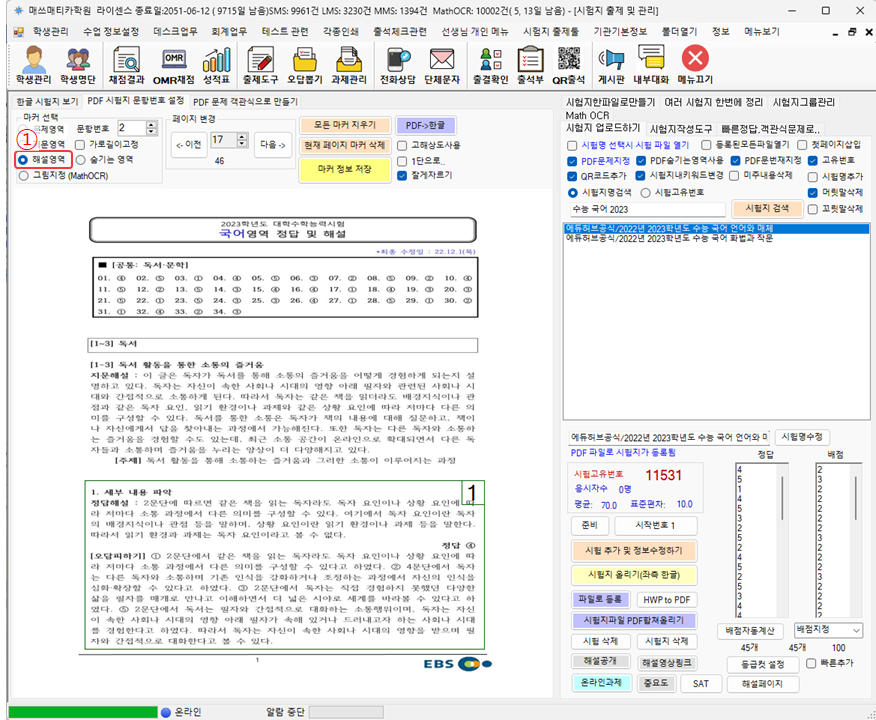Open the 게시판 megaphone icon

point(611,63)
